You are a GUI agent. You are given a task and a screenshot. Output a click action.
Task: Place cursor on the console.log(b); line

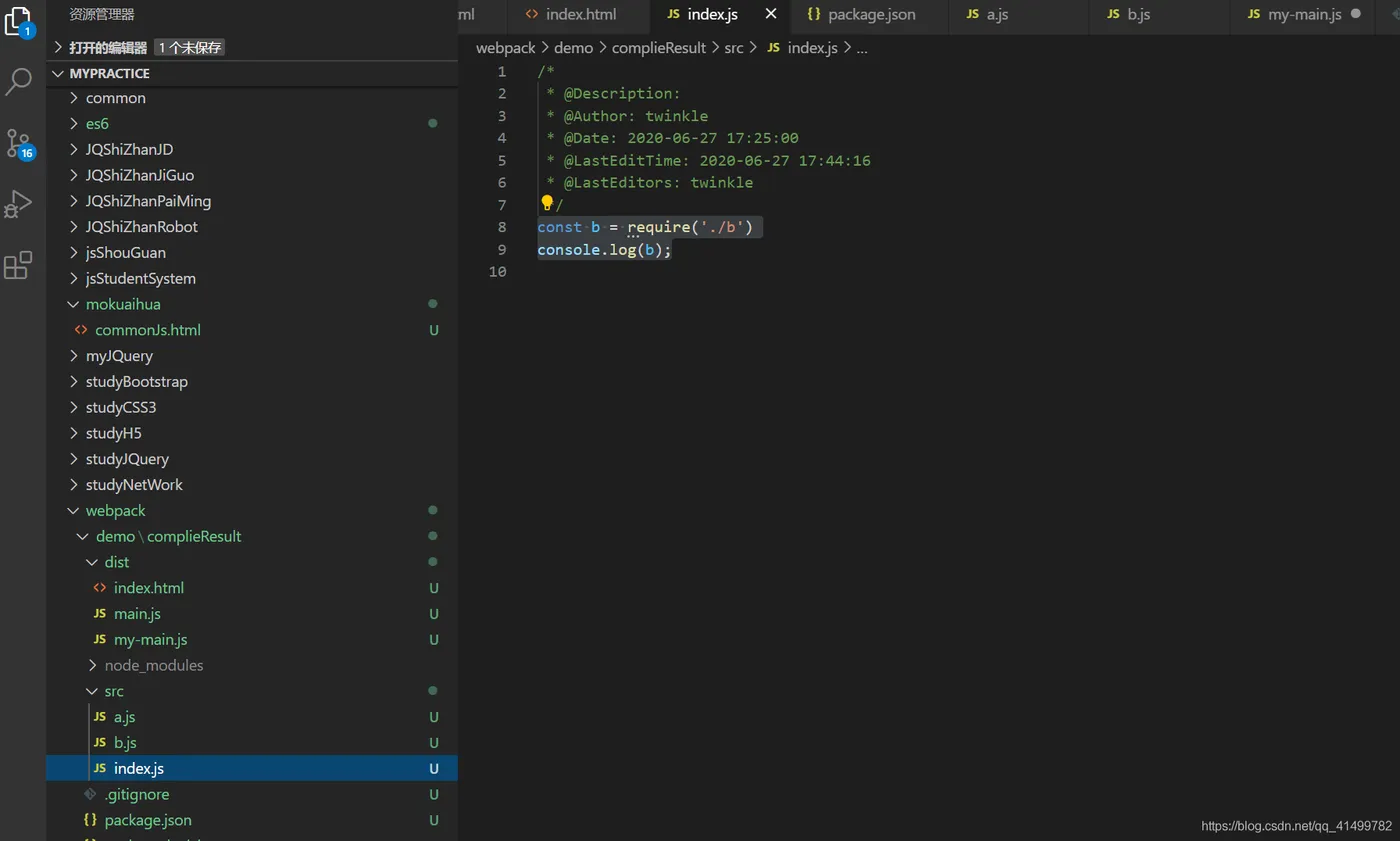pyautogui.click(x=605, y=250)
